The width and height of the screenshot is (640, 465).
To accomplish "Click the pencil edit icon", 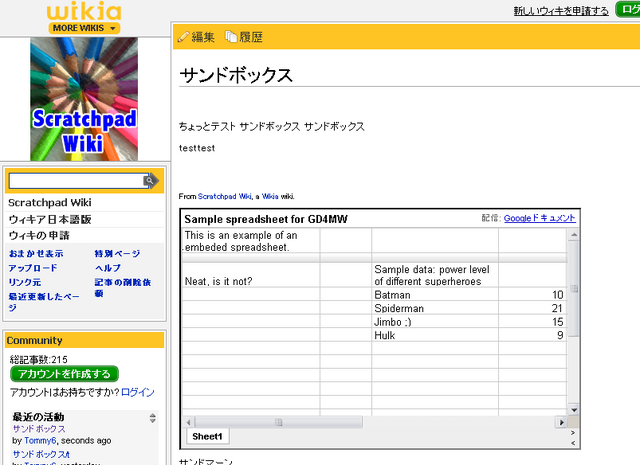I will point(184,37).
